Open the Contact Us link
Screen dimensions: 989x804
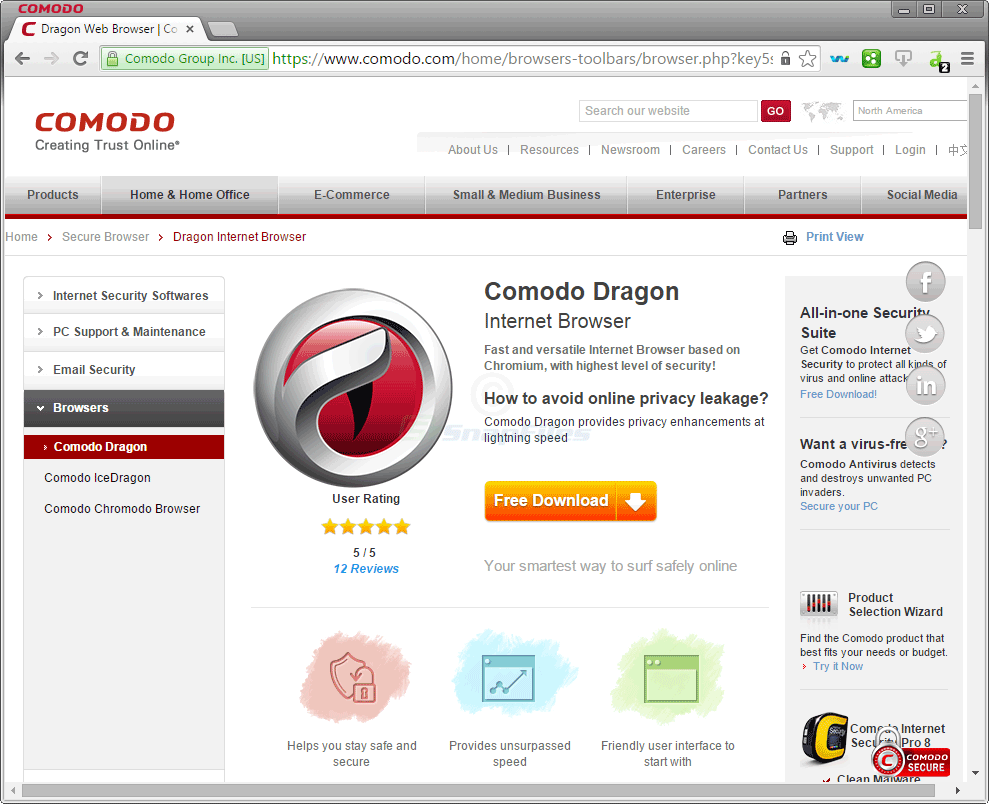(778, 150)
